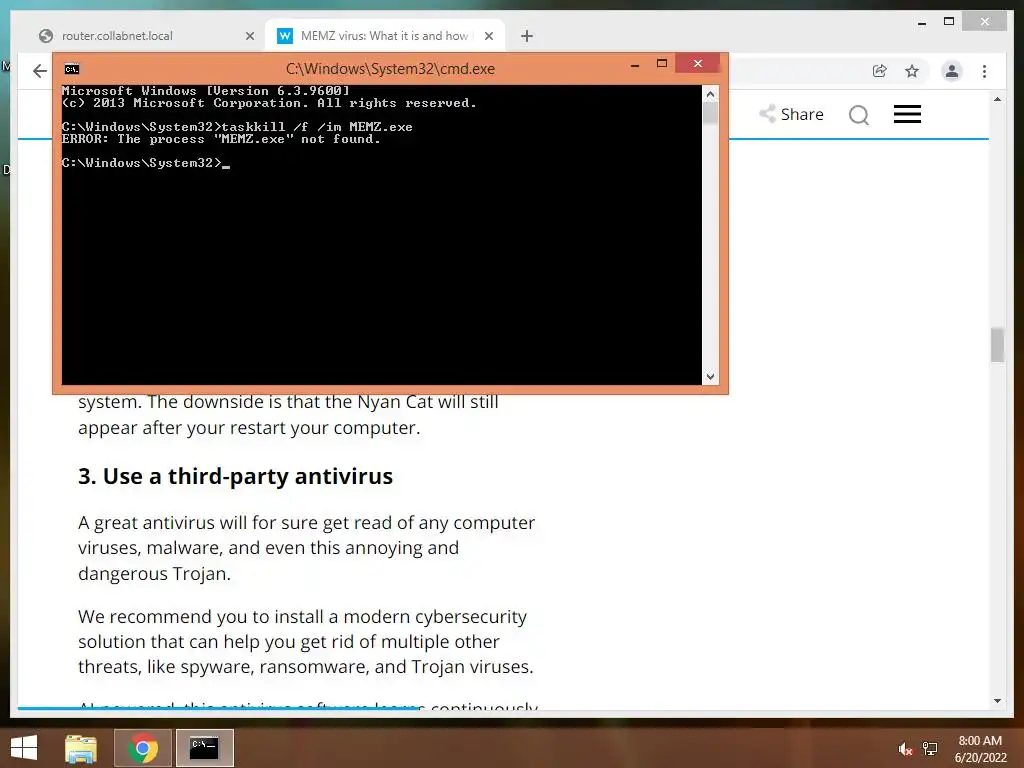Click cmd scrollbar down arrow

coord(711,377)
